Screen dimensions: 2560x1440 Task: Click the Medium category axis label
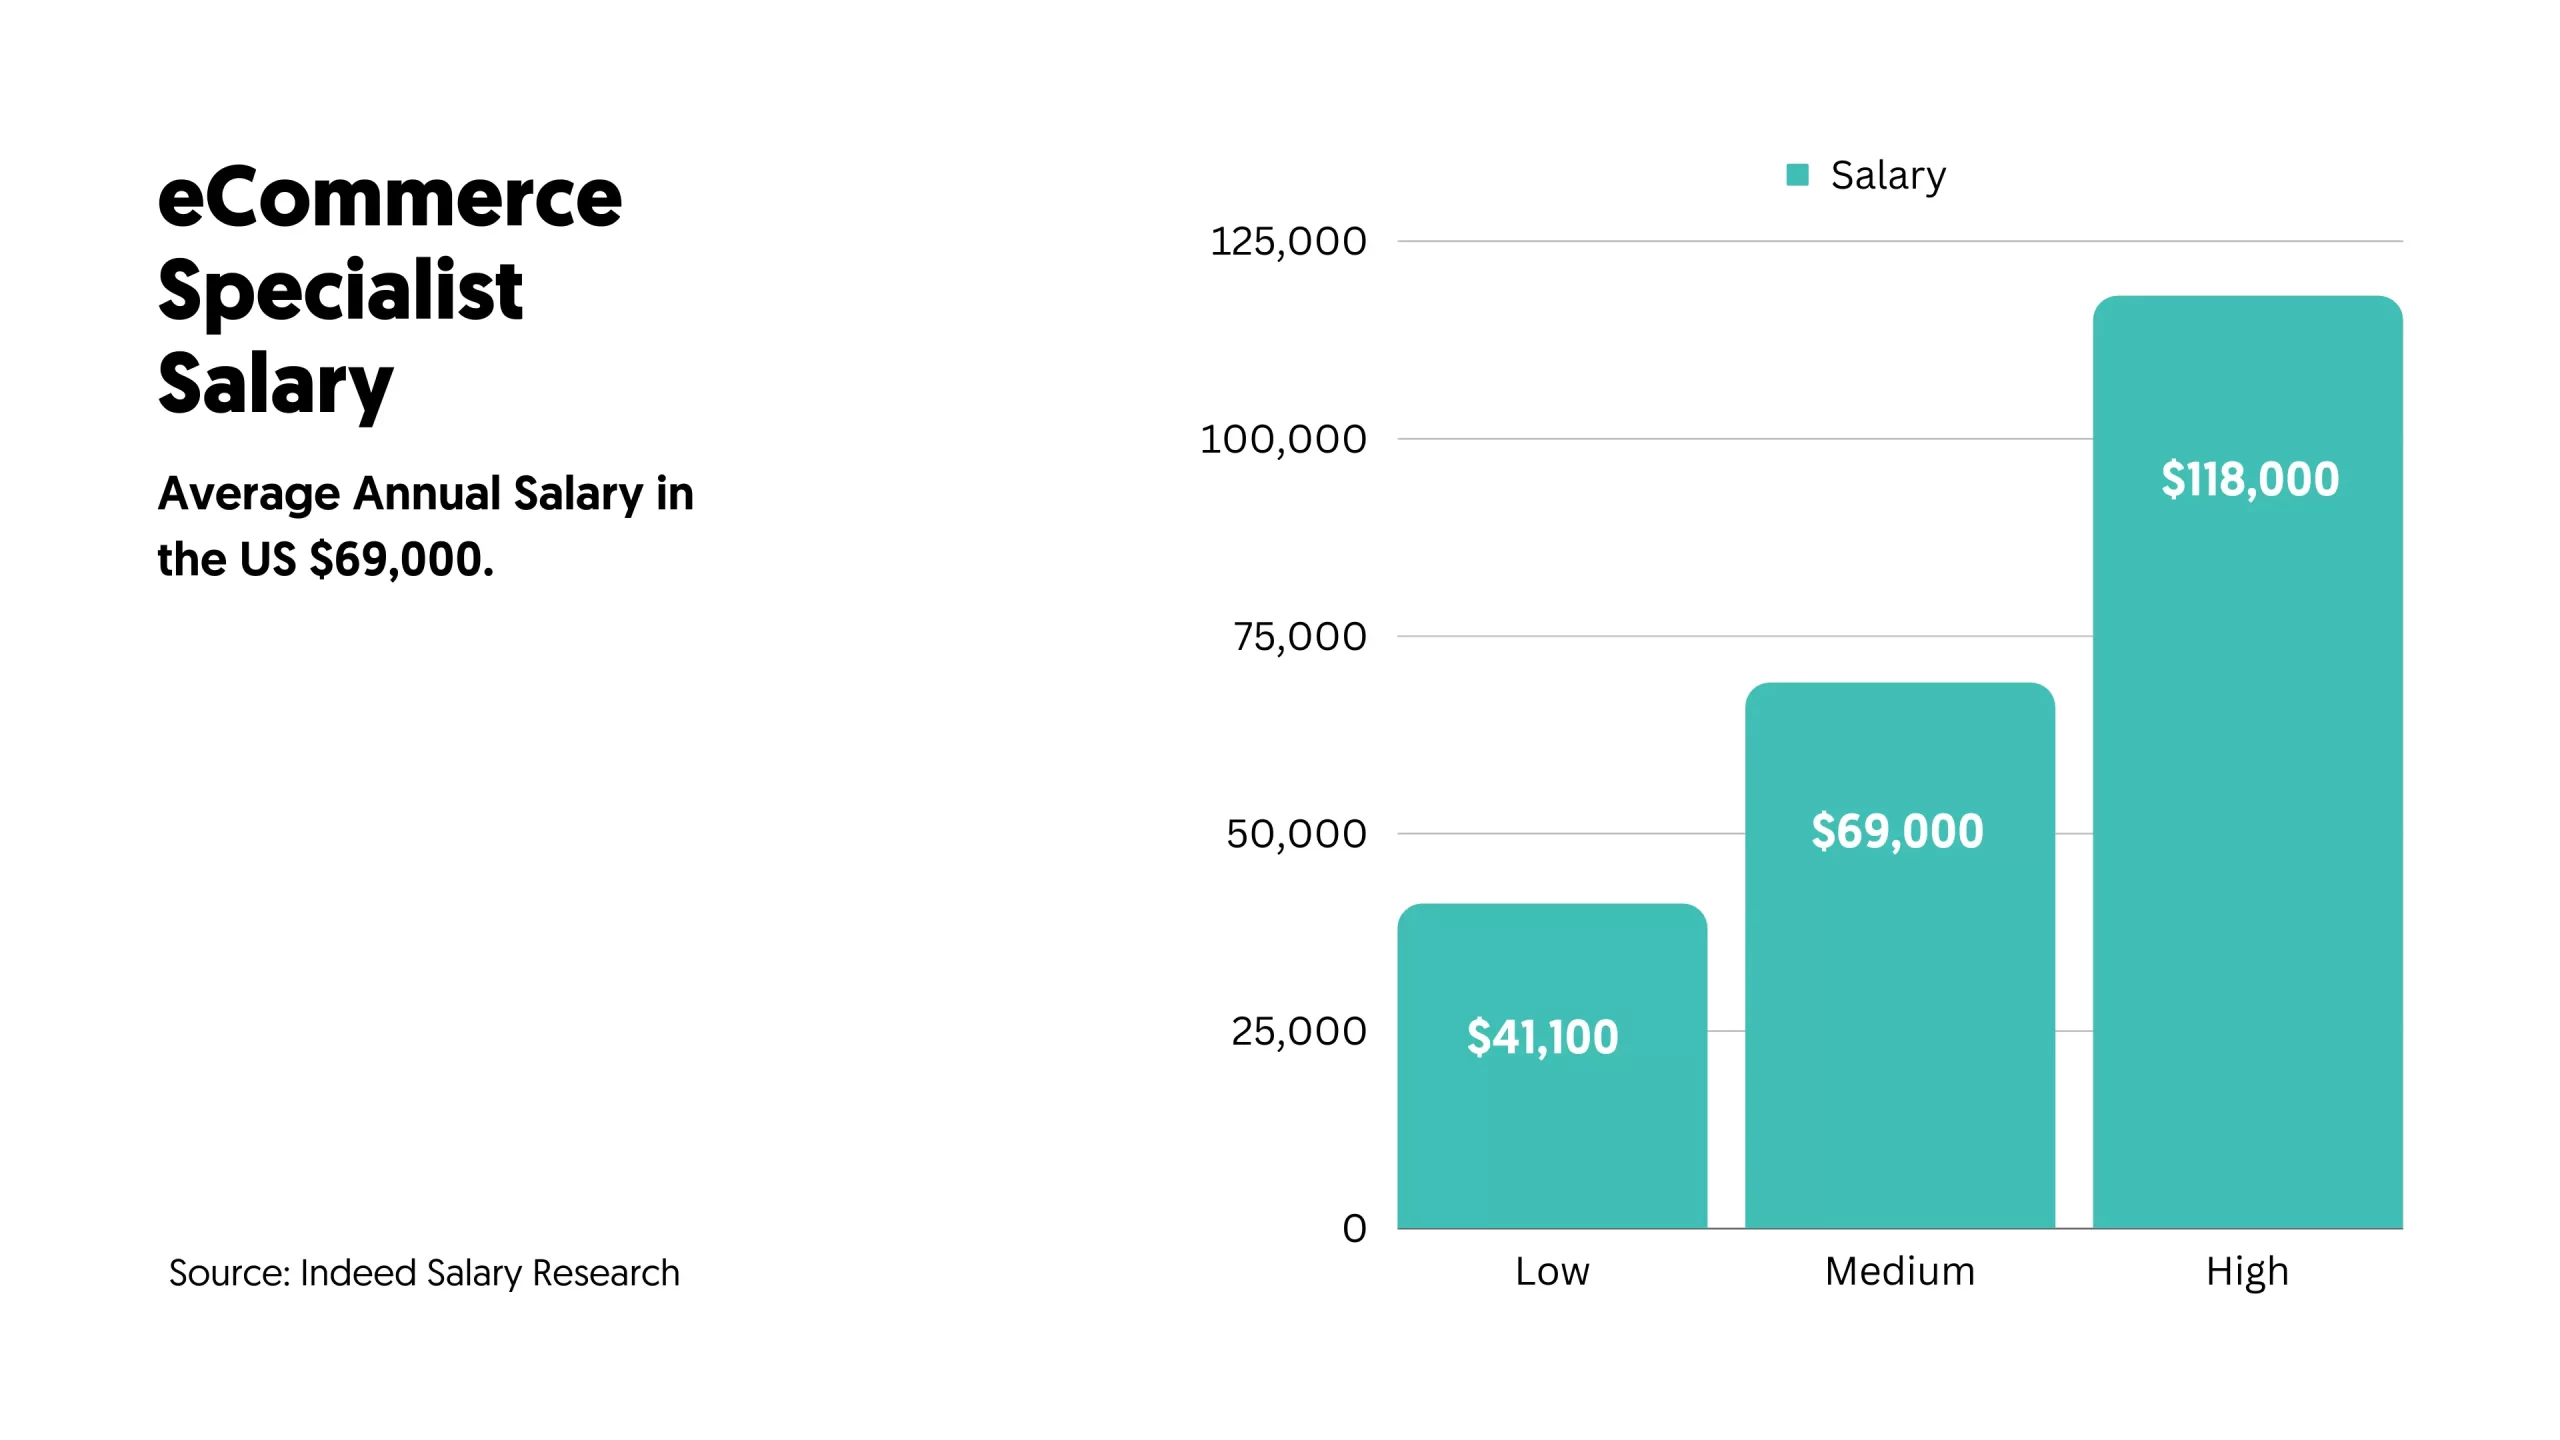point(1900,1272)
